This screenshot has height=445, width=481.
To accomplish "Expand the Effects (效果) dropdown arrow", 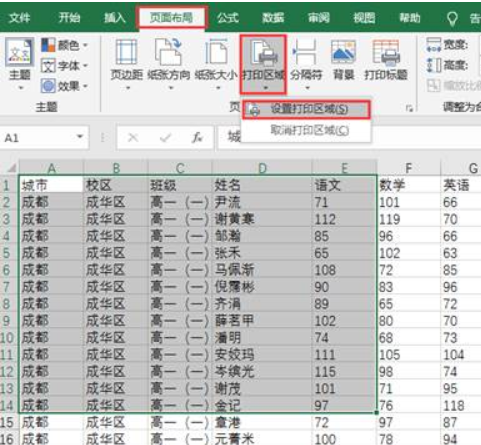I will click(x=85, y=86).
